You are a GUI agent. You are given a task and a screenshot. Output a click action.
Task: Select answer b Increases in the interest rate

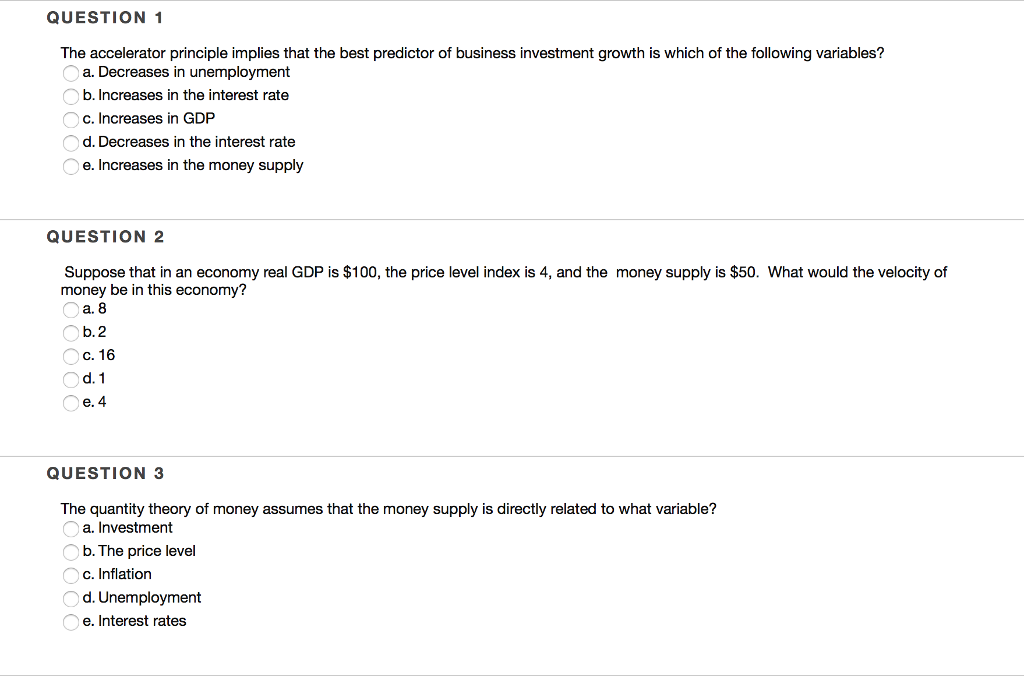point(70,96)
